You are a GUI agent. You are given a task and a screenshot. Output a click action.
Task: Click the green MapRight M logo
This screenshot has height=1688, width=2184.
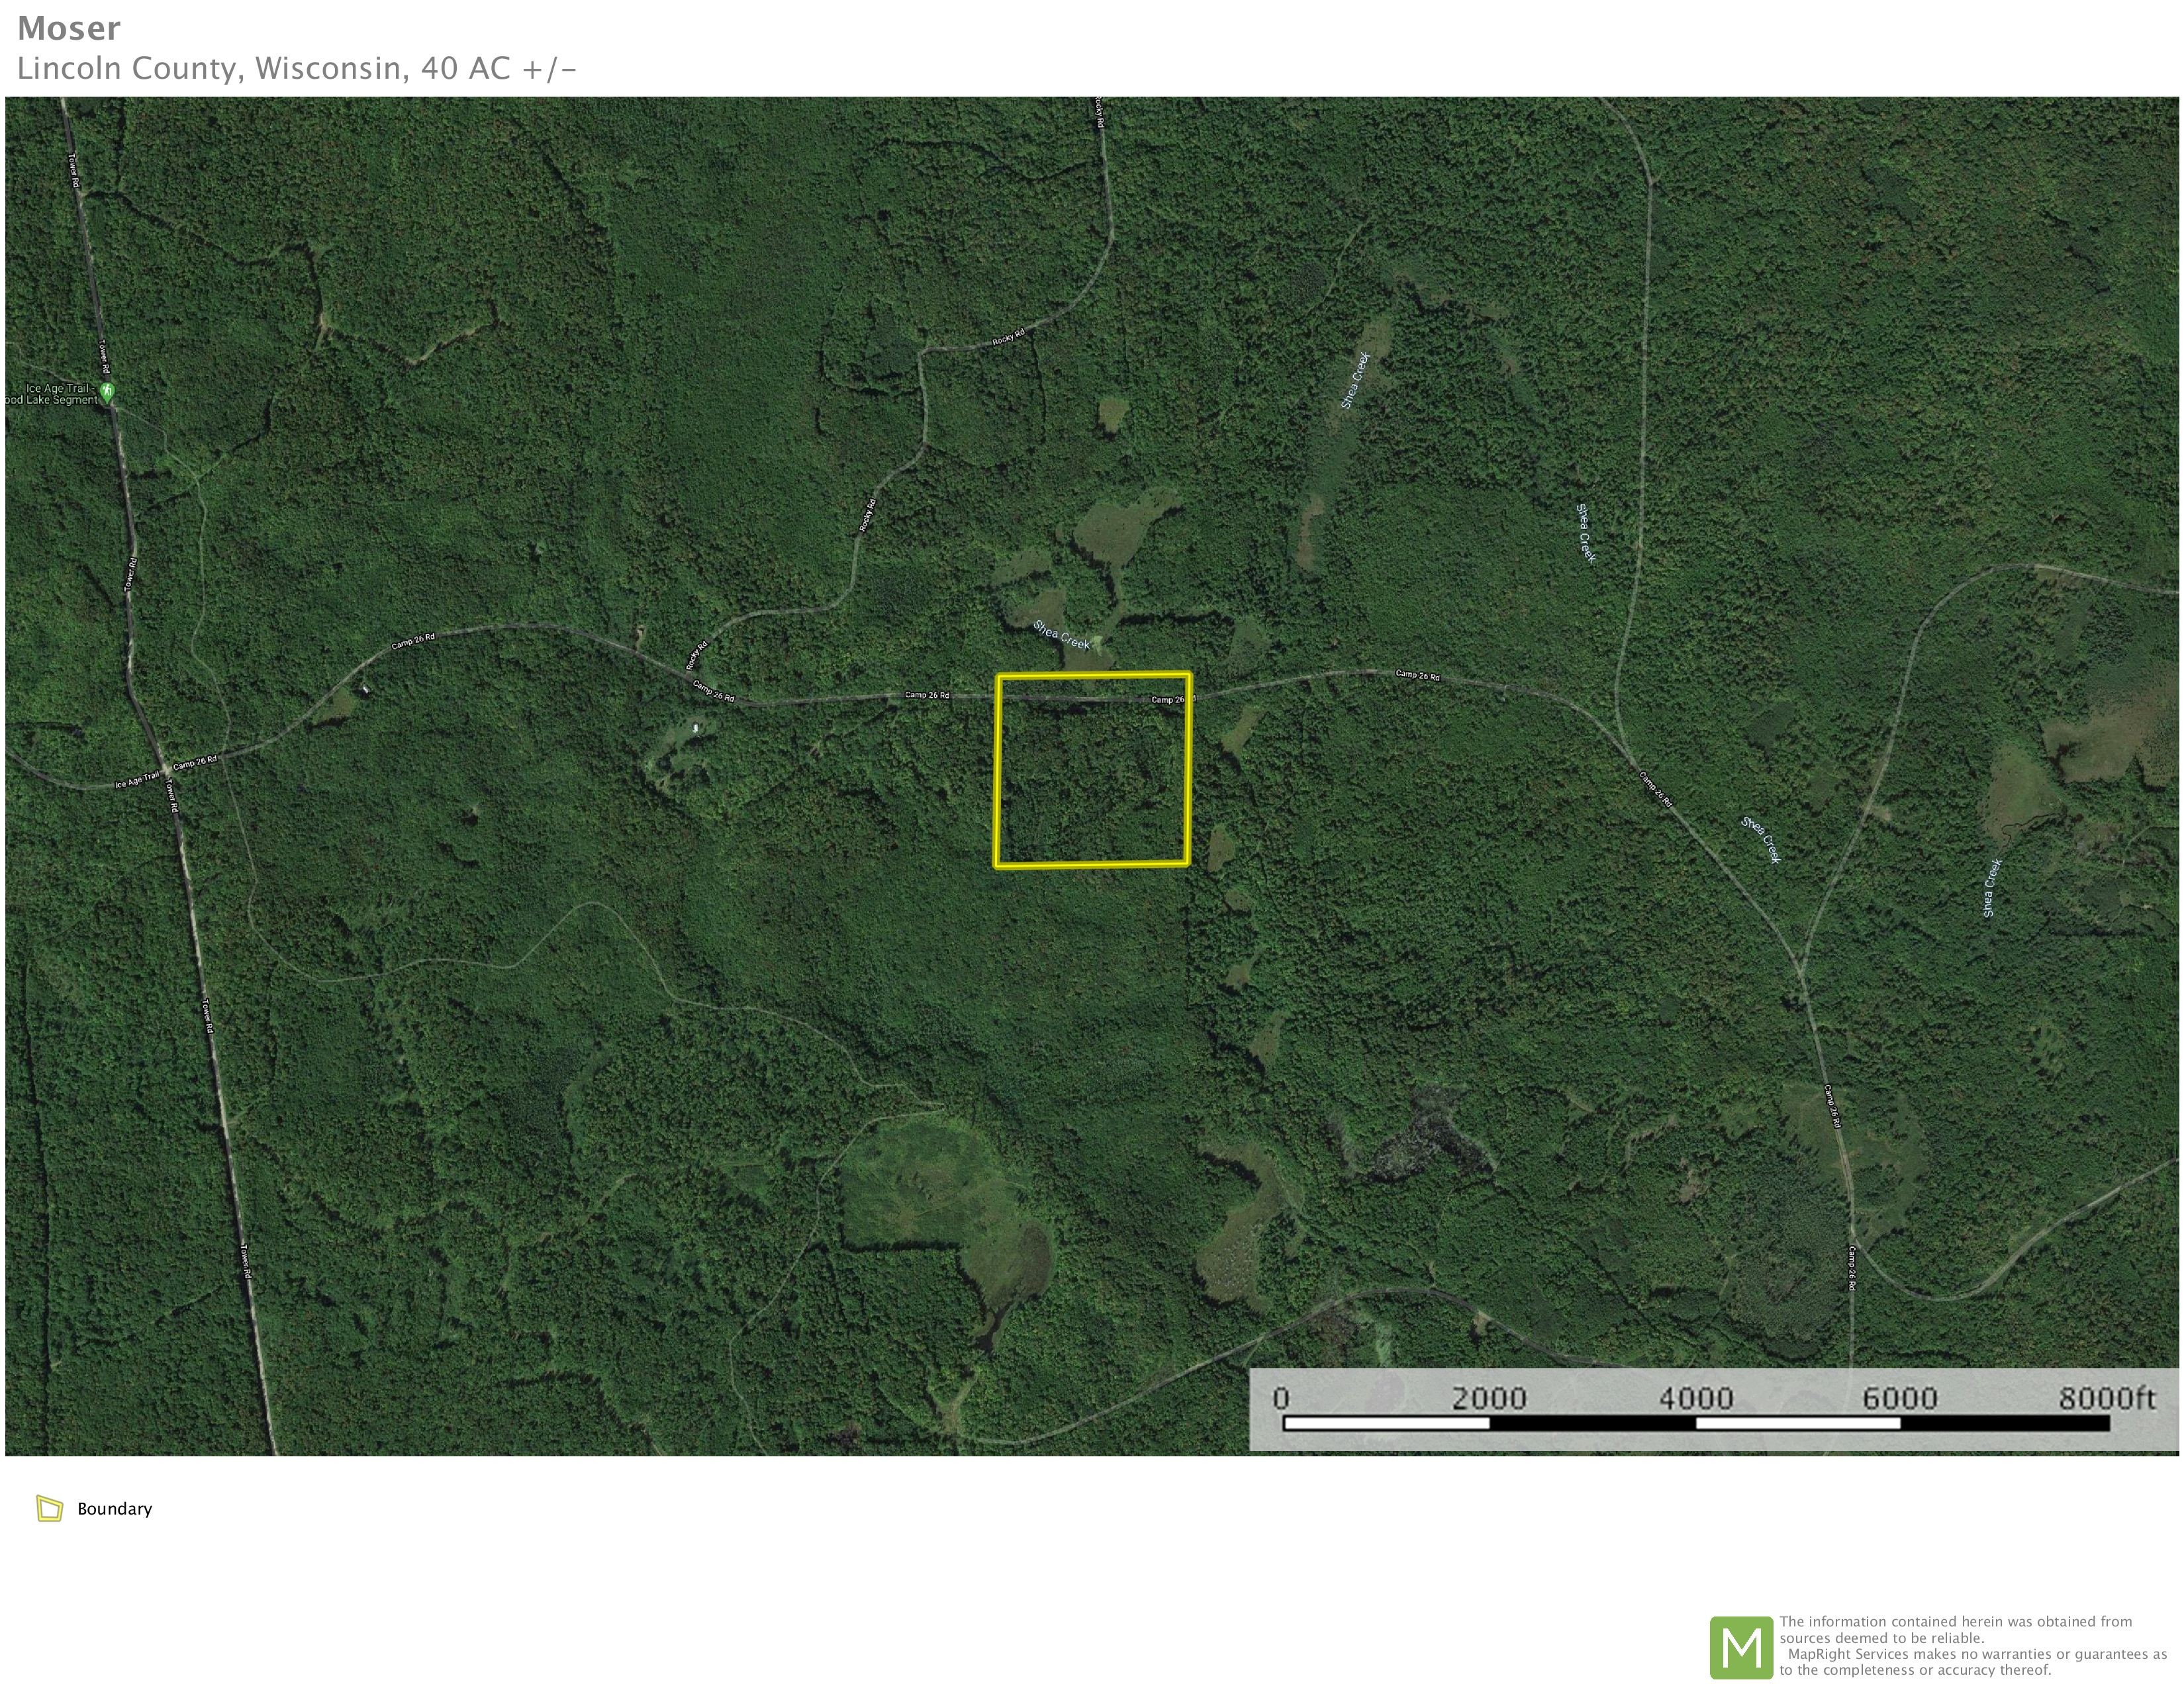pos(1741,1647)
